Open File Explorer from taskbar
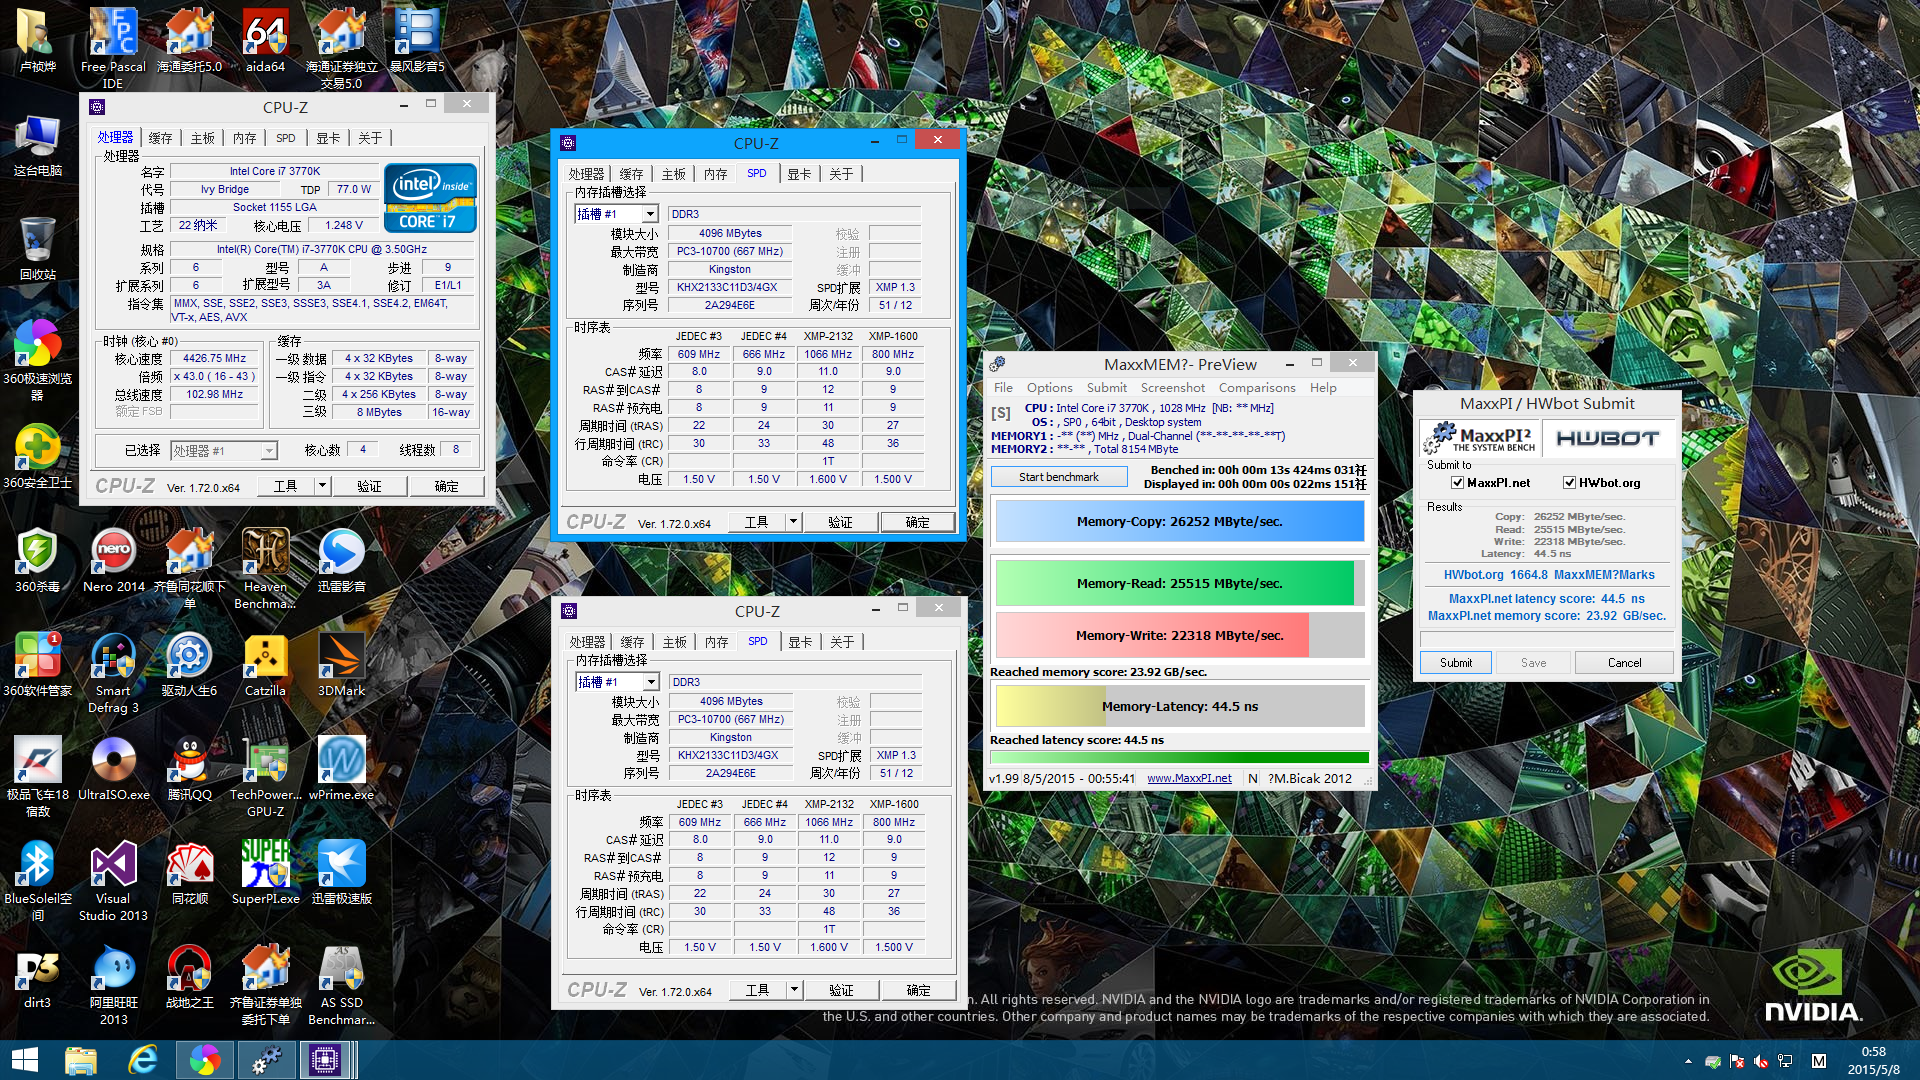 pyautogui.click(x=81, y=1060)
